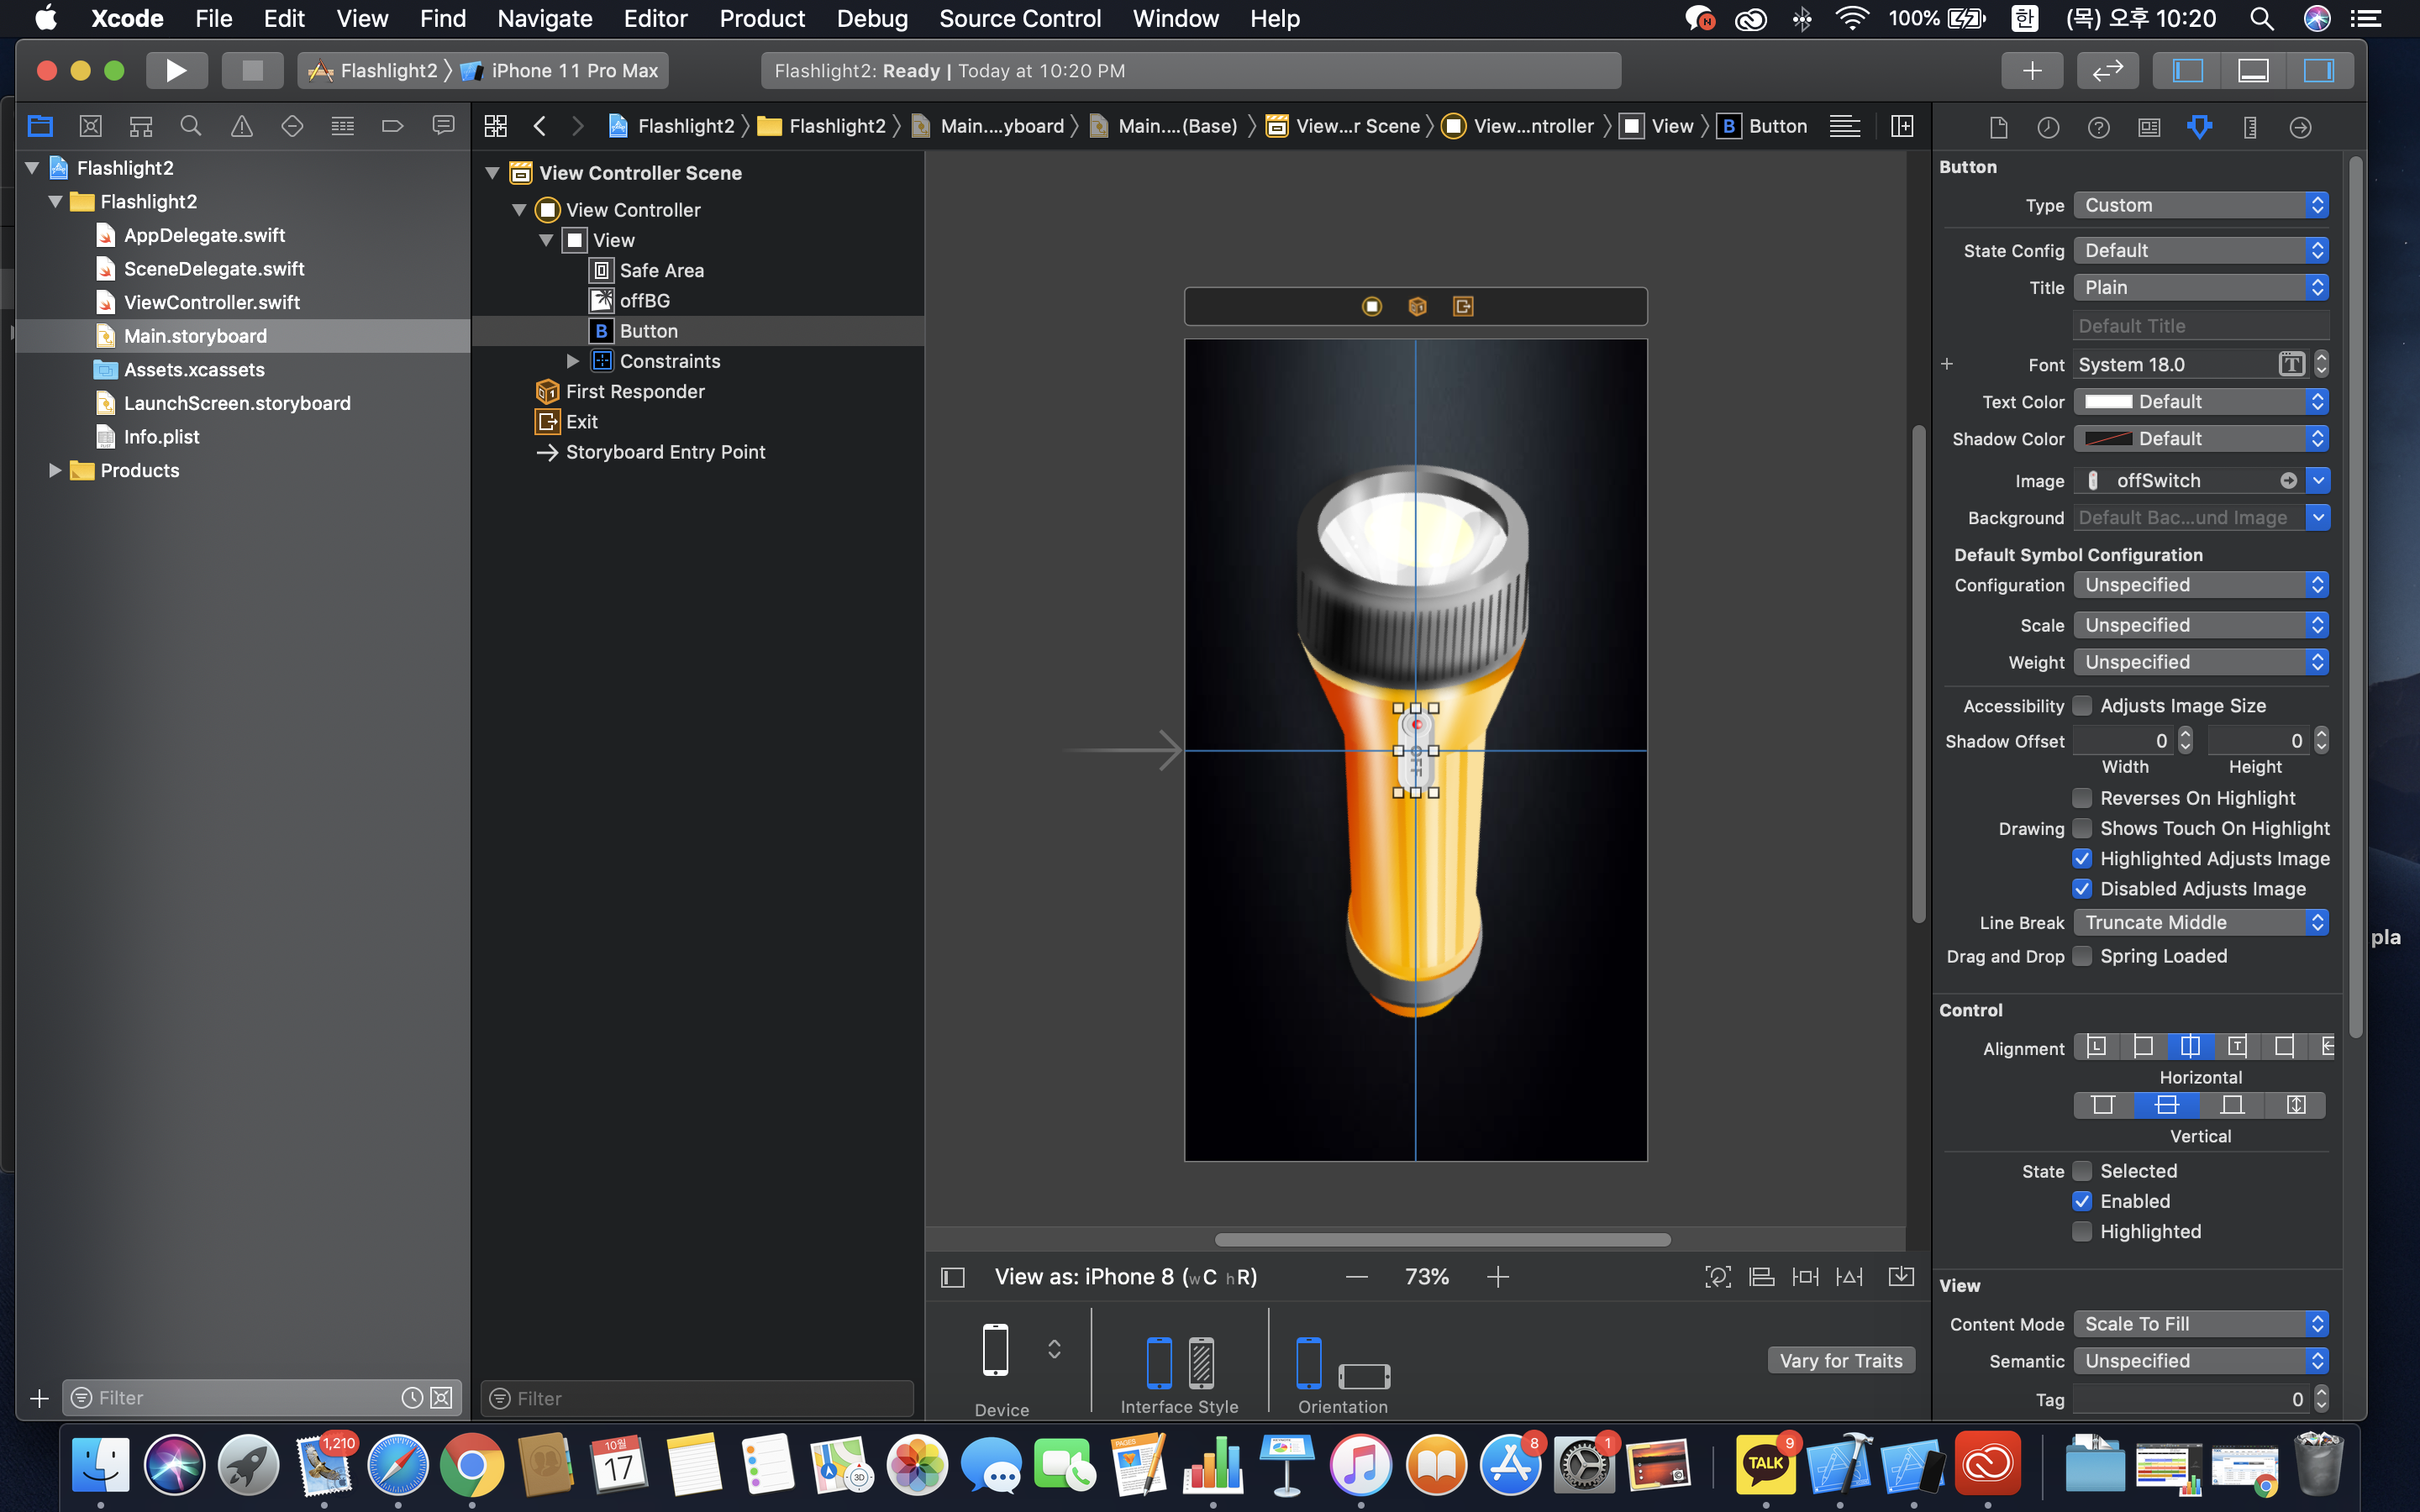The width and height of the screenshot is (2420, 1512).
Task: Expand the Constraints tree item
Action: click(x=573, y=361)
